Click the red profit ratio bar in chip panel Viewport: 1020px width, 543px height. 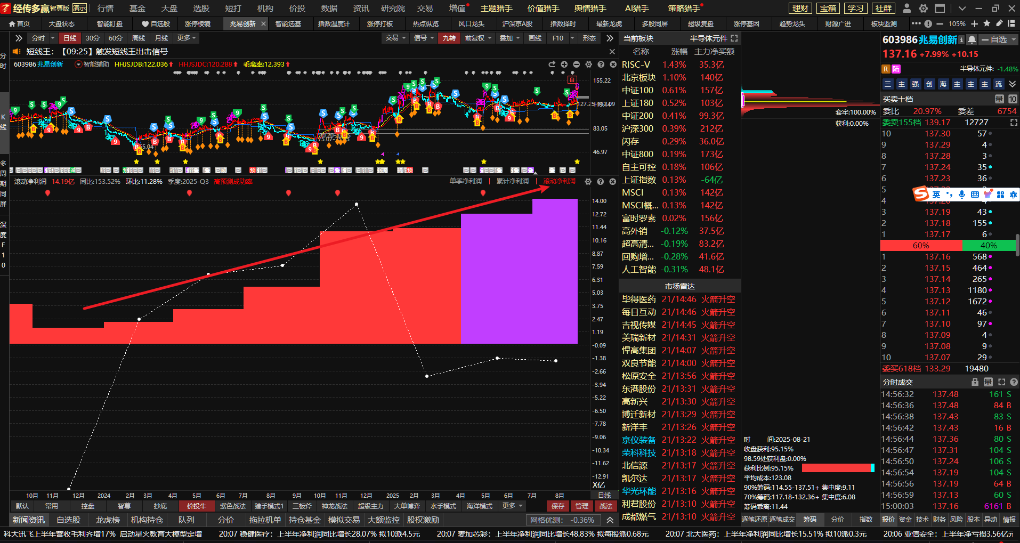pyautogui.click(x=837, y=468)
